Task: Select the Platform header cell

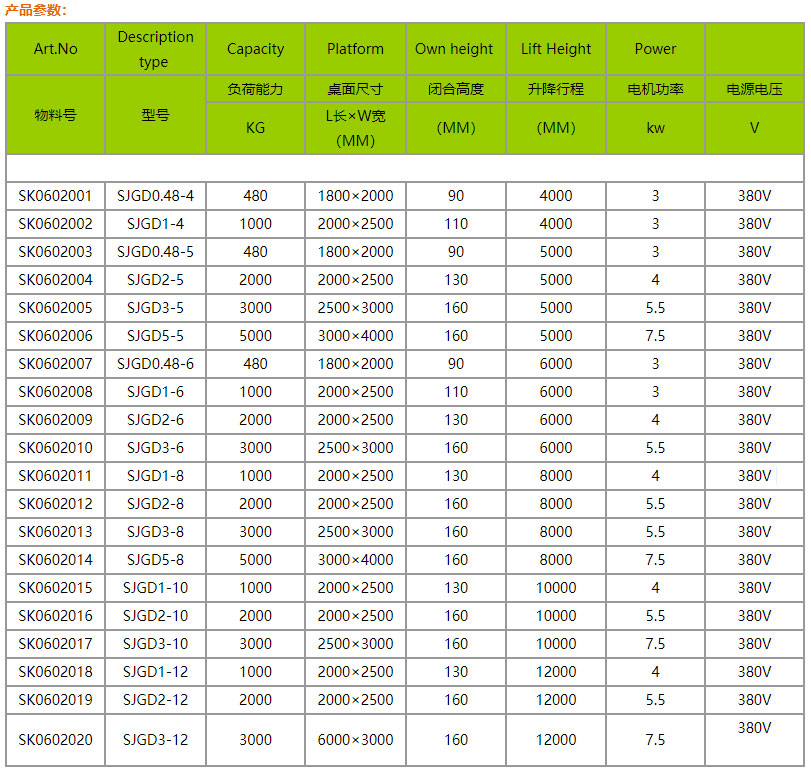Action: (355, 49)
